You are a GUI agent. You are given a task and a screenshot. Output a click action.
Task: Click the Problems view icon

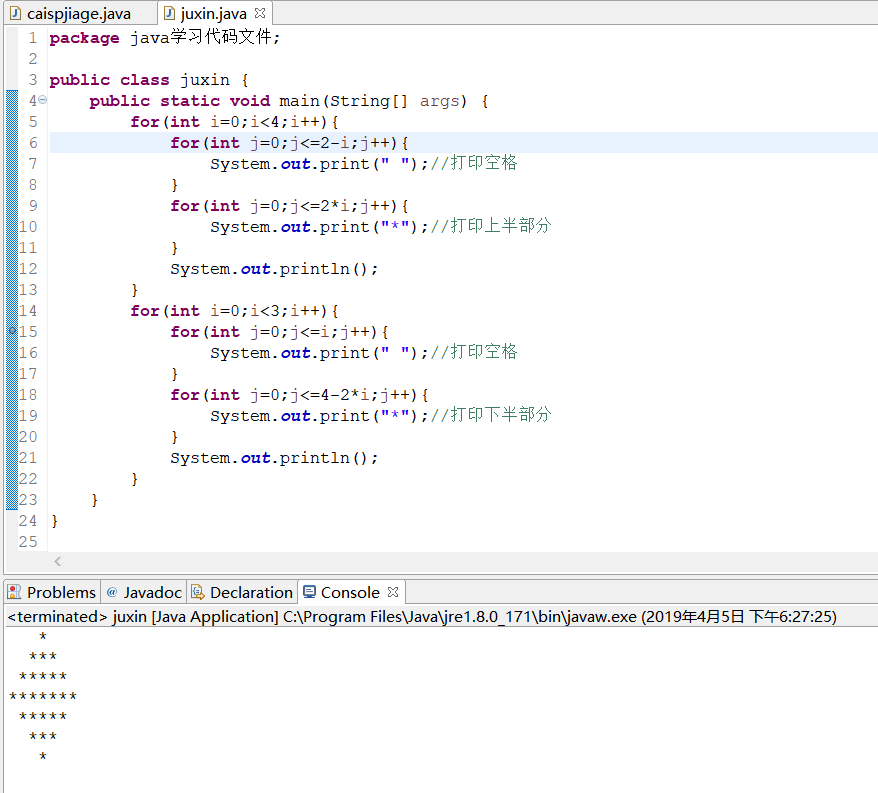click(x=15, y=592)
